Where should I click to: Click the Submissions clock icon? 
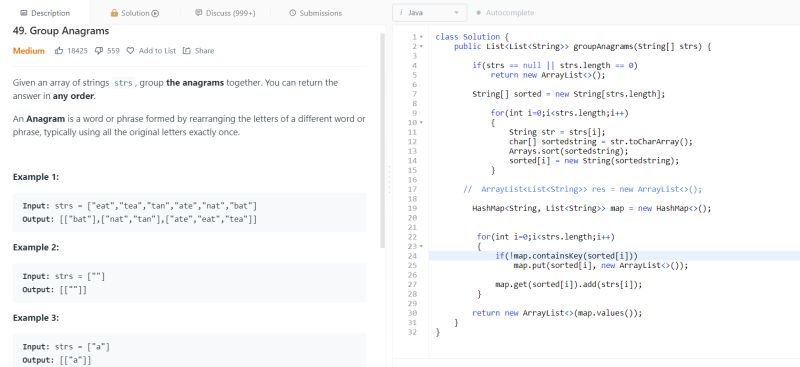(x=292, y=13)
